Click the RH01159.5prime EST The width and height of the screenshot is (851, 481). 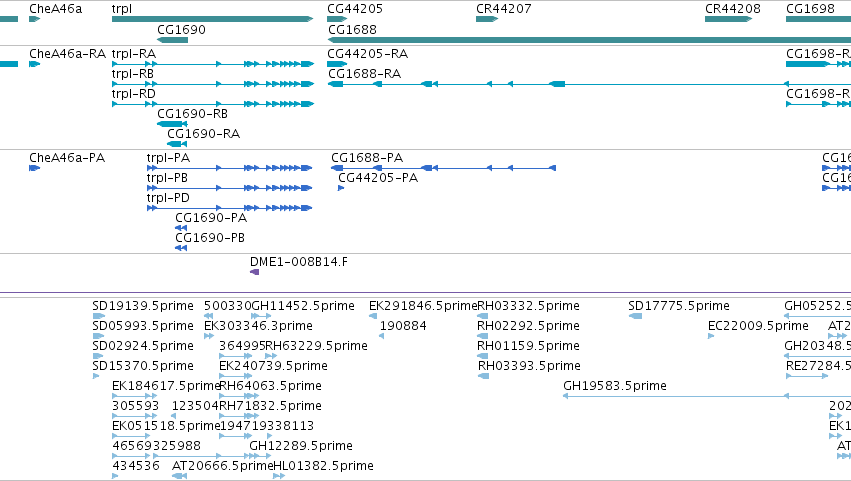click(x=482, y=356)
